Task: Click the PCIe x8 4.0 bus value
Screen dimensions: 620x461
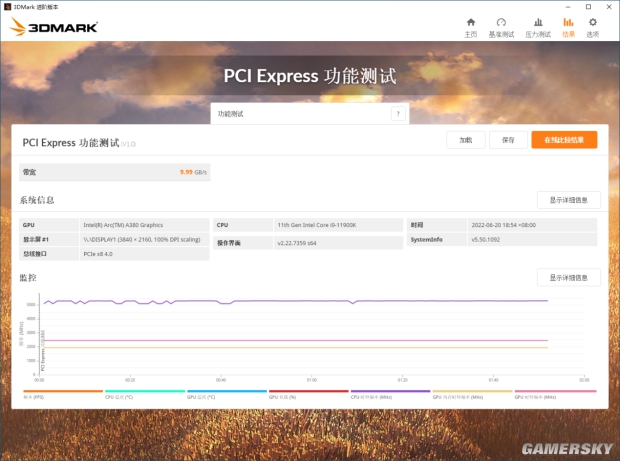Action: click(x=98, y=254)
